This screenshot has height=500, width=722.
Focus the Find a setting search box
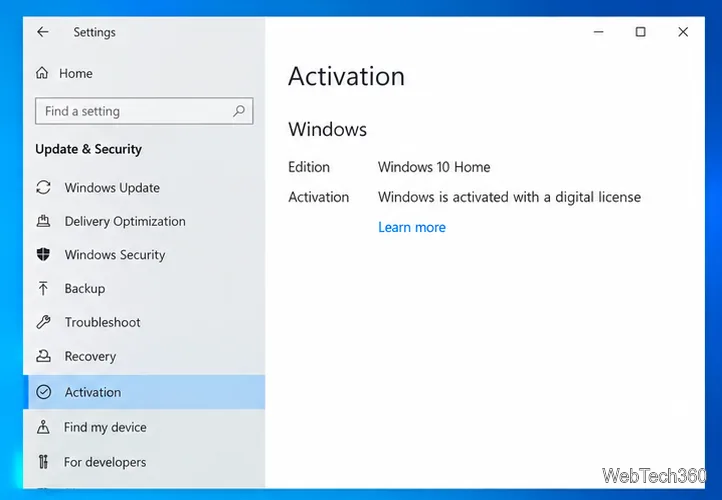(144, 111)
